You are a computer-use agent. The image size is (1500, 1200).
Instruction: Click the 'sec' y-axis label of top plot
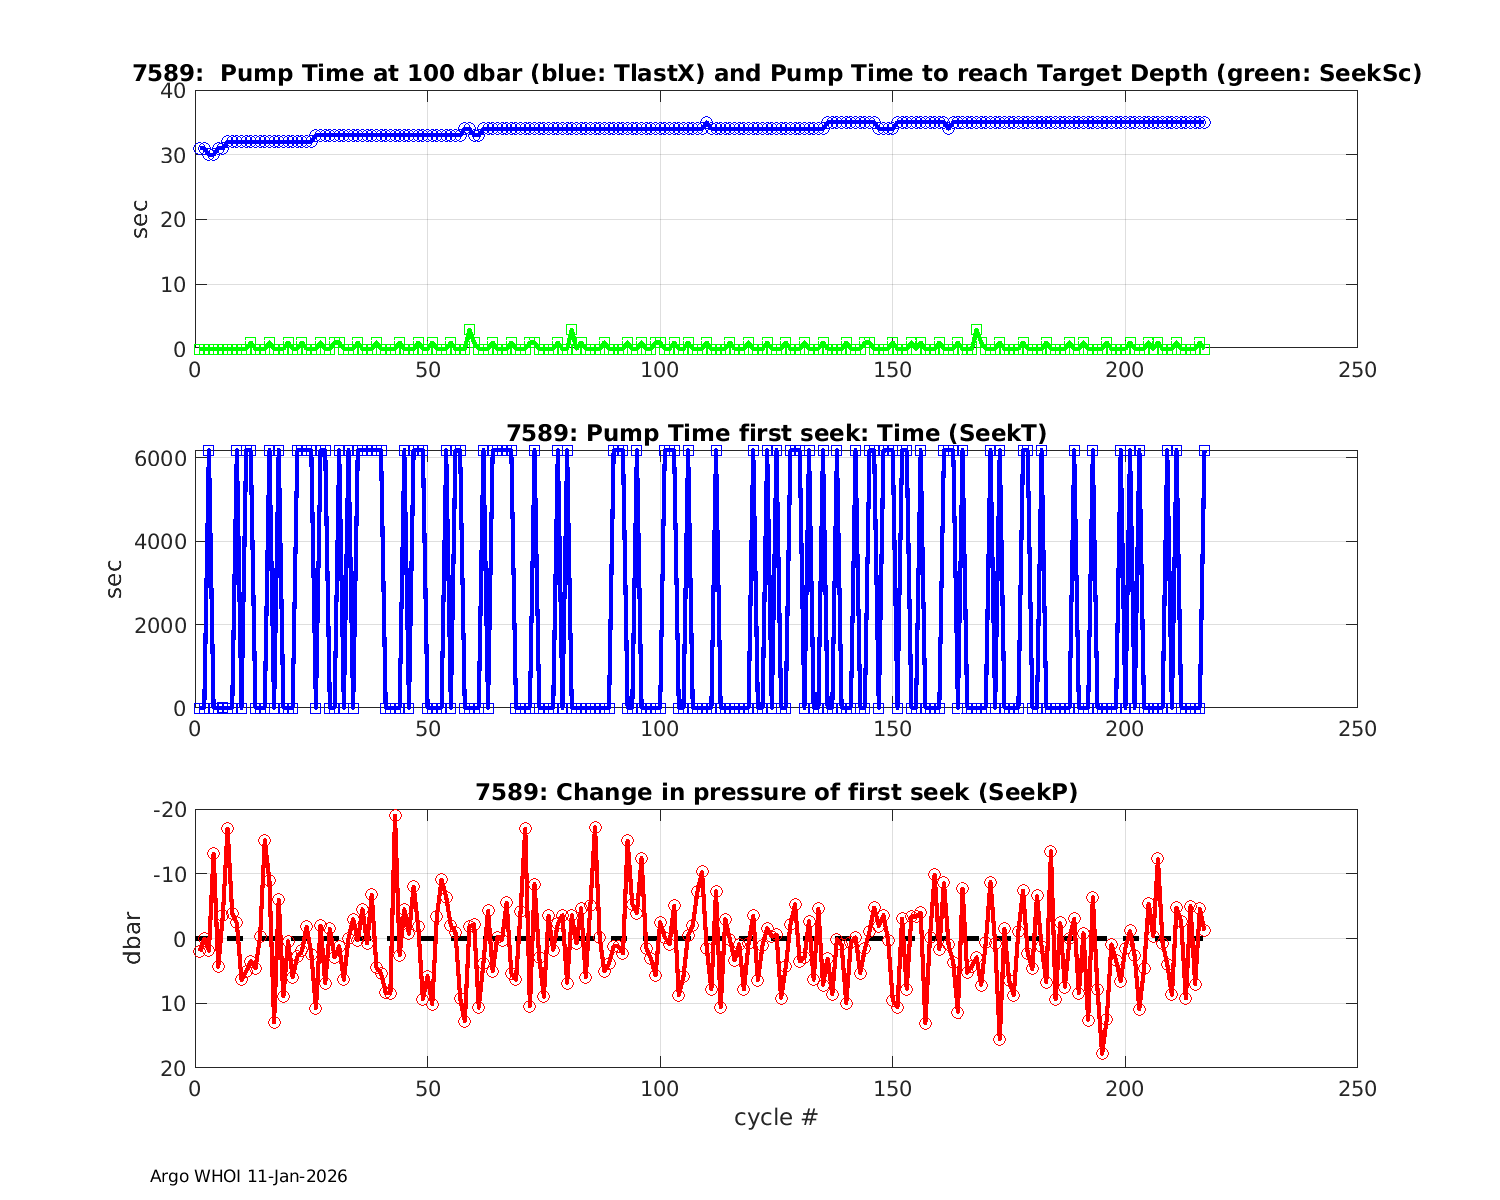140,219
